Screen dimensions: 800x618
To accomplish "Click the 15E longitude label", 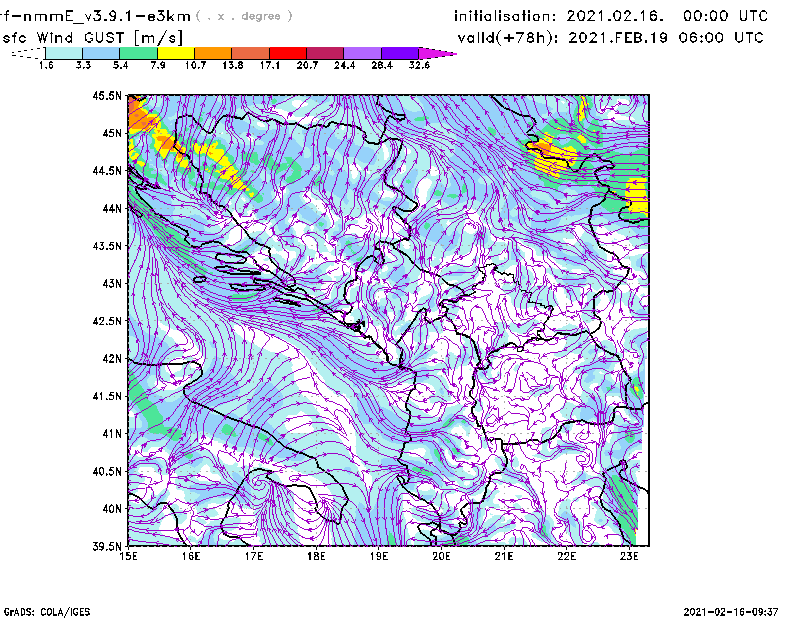I will [128, 556].
